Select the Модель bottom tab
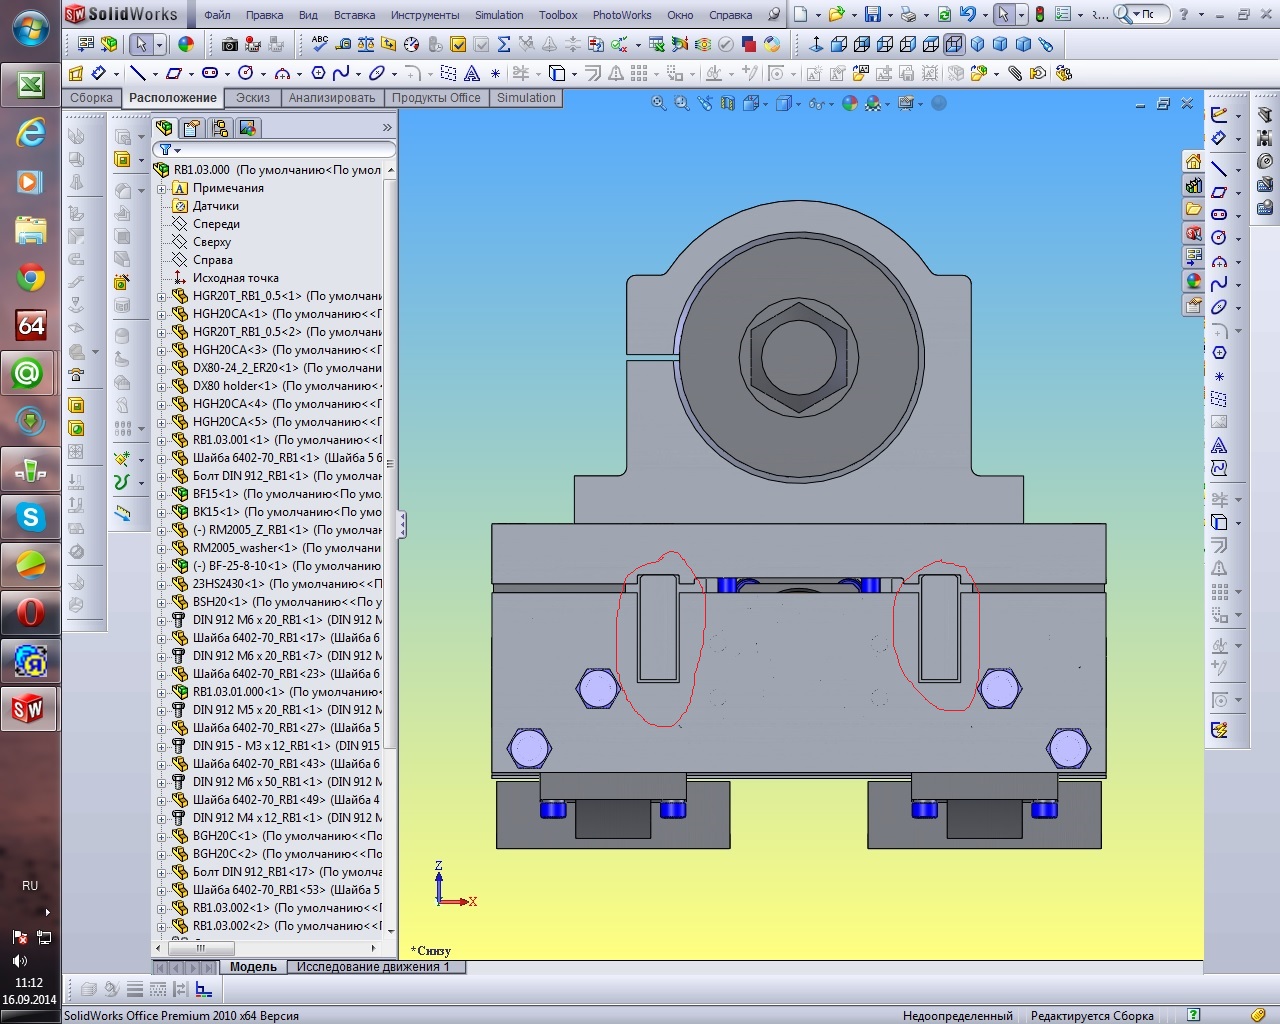The height and width of the screenshot is (1024, 1280). pyautogui.click(x=253, y=967)
